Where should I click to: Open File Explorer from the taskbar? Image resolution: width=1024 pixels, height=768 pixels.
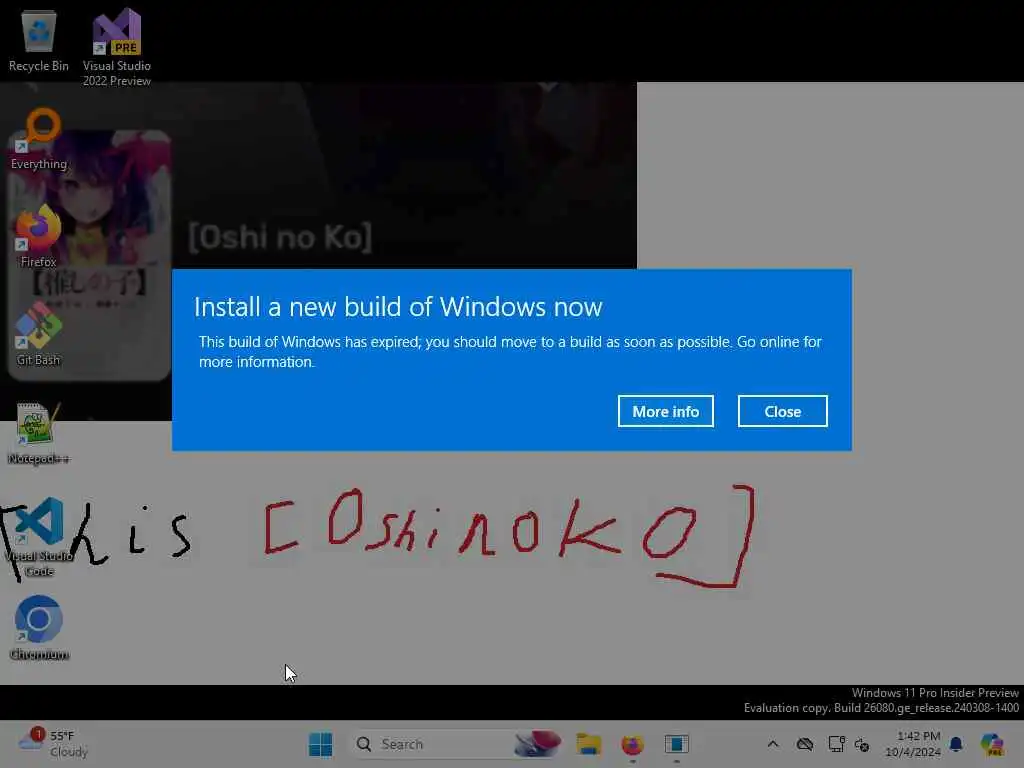(588, 744)
